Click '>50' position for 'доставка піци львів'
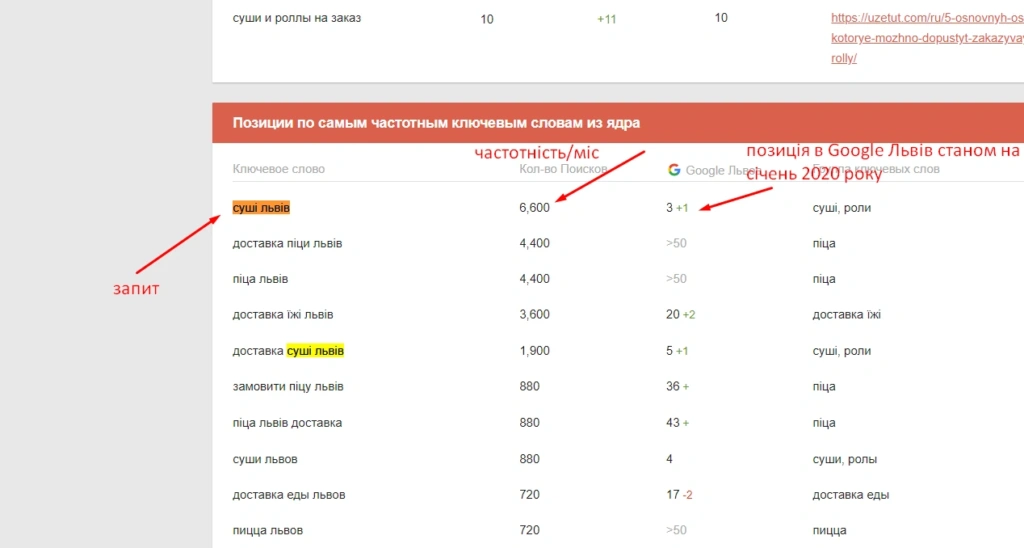Viewport: 1024px width, 548px height. (x=676, y=244)
